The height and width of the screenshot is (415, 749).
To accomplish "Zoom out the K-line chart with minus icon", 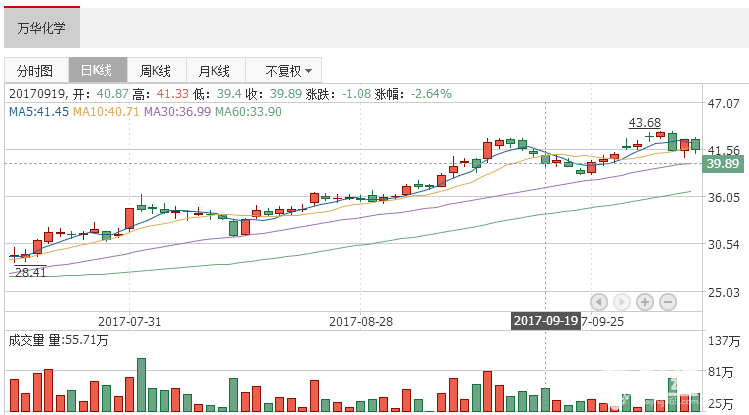I will 668,301.
